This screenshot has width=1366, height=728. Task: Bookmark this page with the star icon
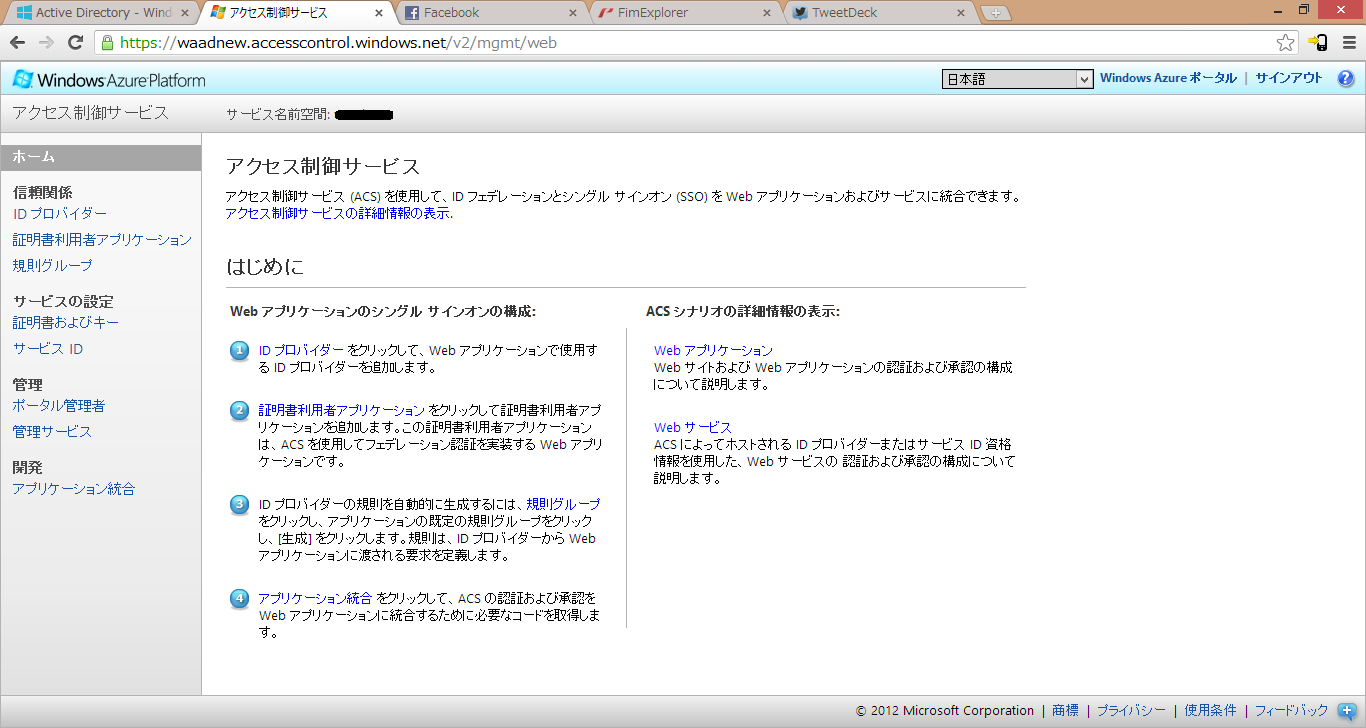click(x=1286, y=43)
